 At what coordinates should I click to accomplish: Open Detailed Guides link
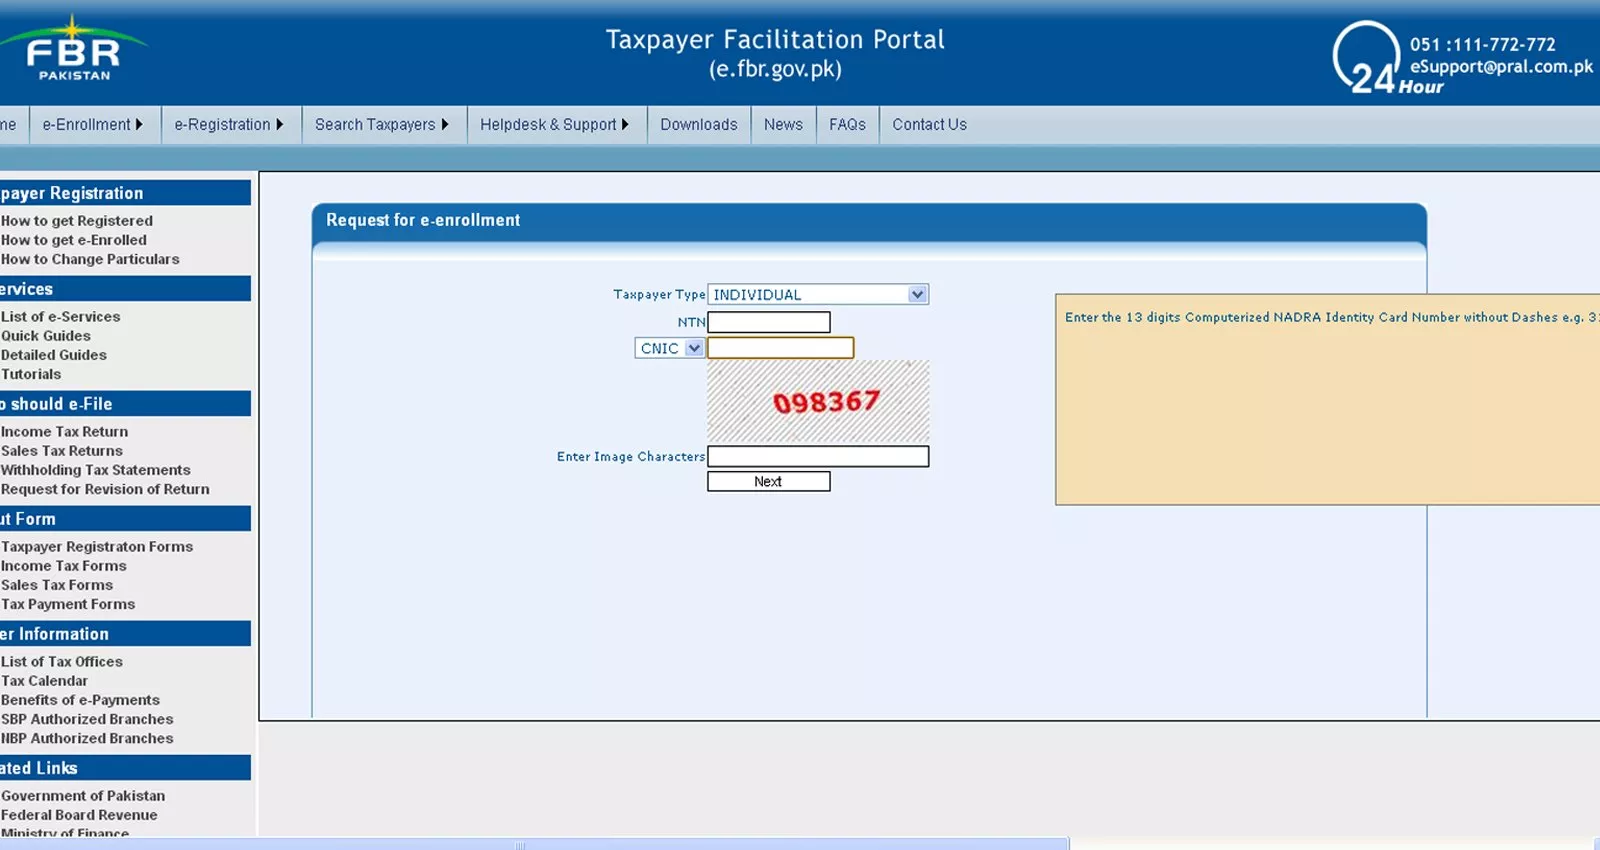pos(54,355)
